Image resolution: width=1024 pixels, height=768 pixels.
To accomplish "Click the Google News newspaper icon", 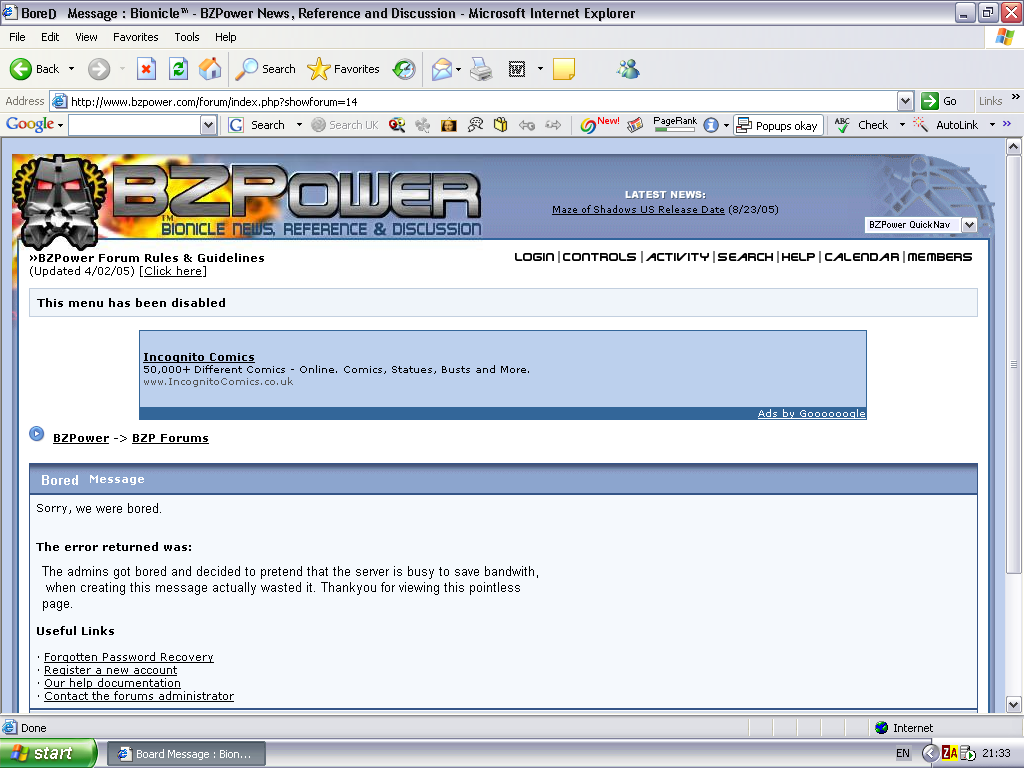I will click(x=635, y=125).
